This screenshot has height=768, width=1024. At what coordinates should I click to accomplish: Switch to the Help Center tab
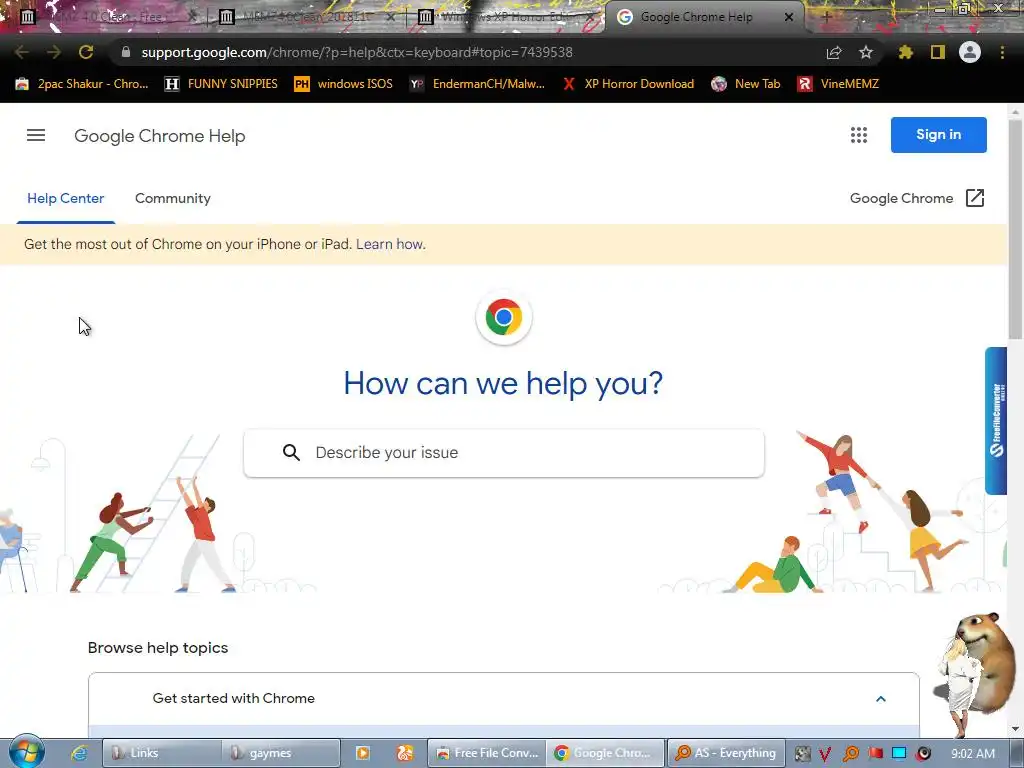pyautogui.click(x=65, y=199)
